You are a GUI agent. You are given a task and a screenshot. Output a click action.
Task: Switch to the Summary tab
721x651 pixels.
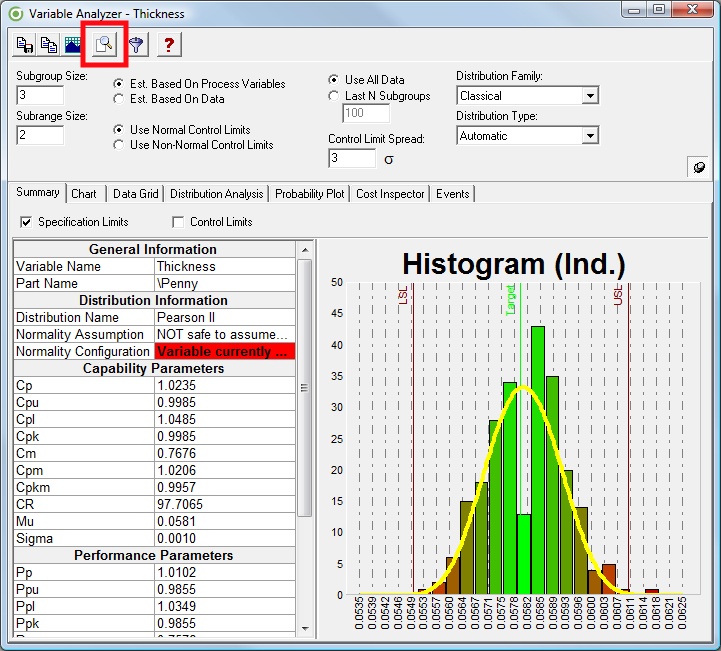[38, 192]
